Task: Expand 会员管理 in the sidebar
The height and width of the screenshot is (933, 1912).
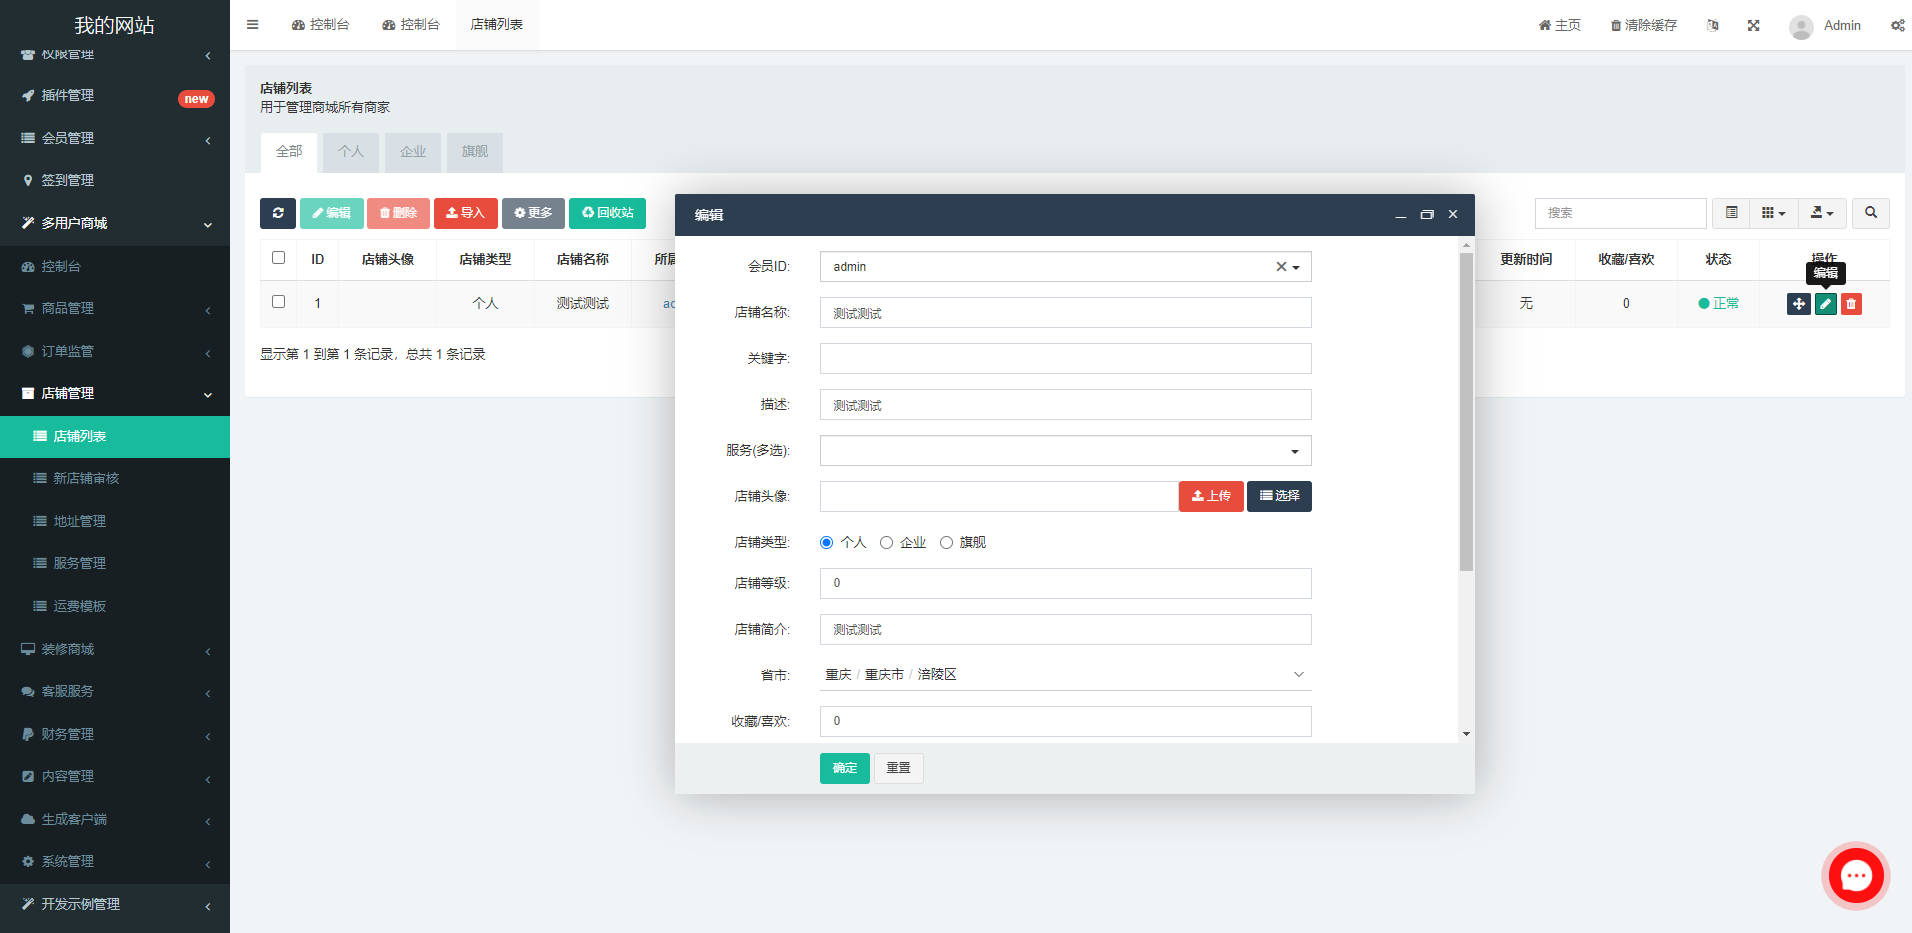Action: coord(115,138)
